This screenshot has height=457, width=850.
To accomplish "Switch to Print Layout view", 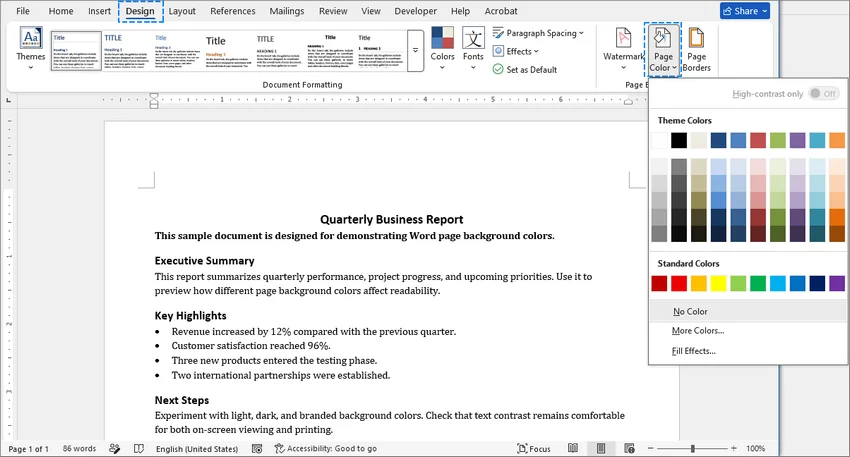I will tap(601, 449).
